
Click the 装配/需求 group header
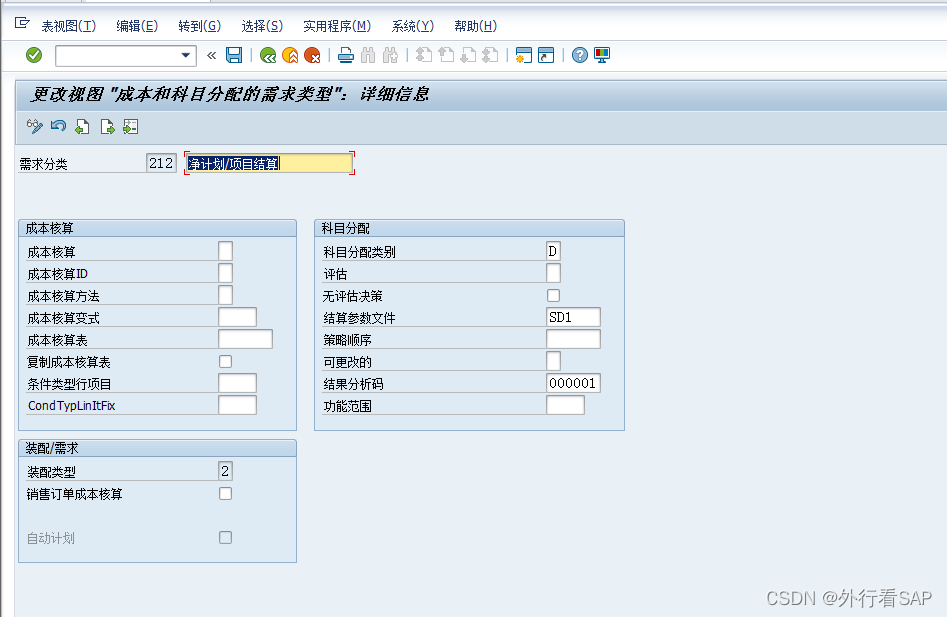click(158, 448)
